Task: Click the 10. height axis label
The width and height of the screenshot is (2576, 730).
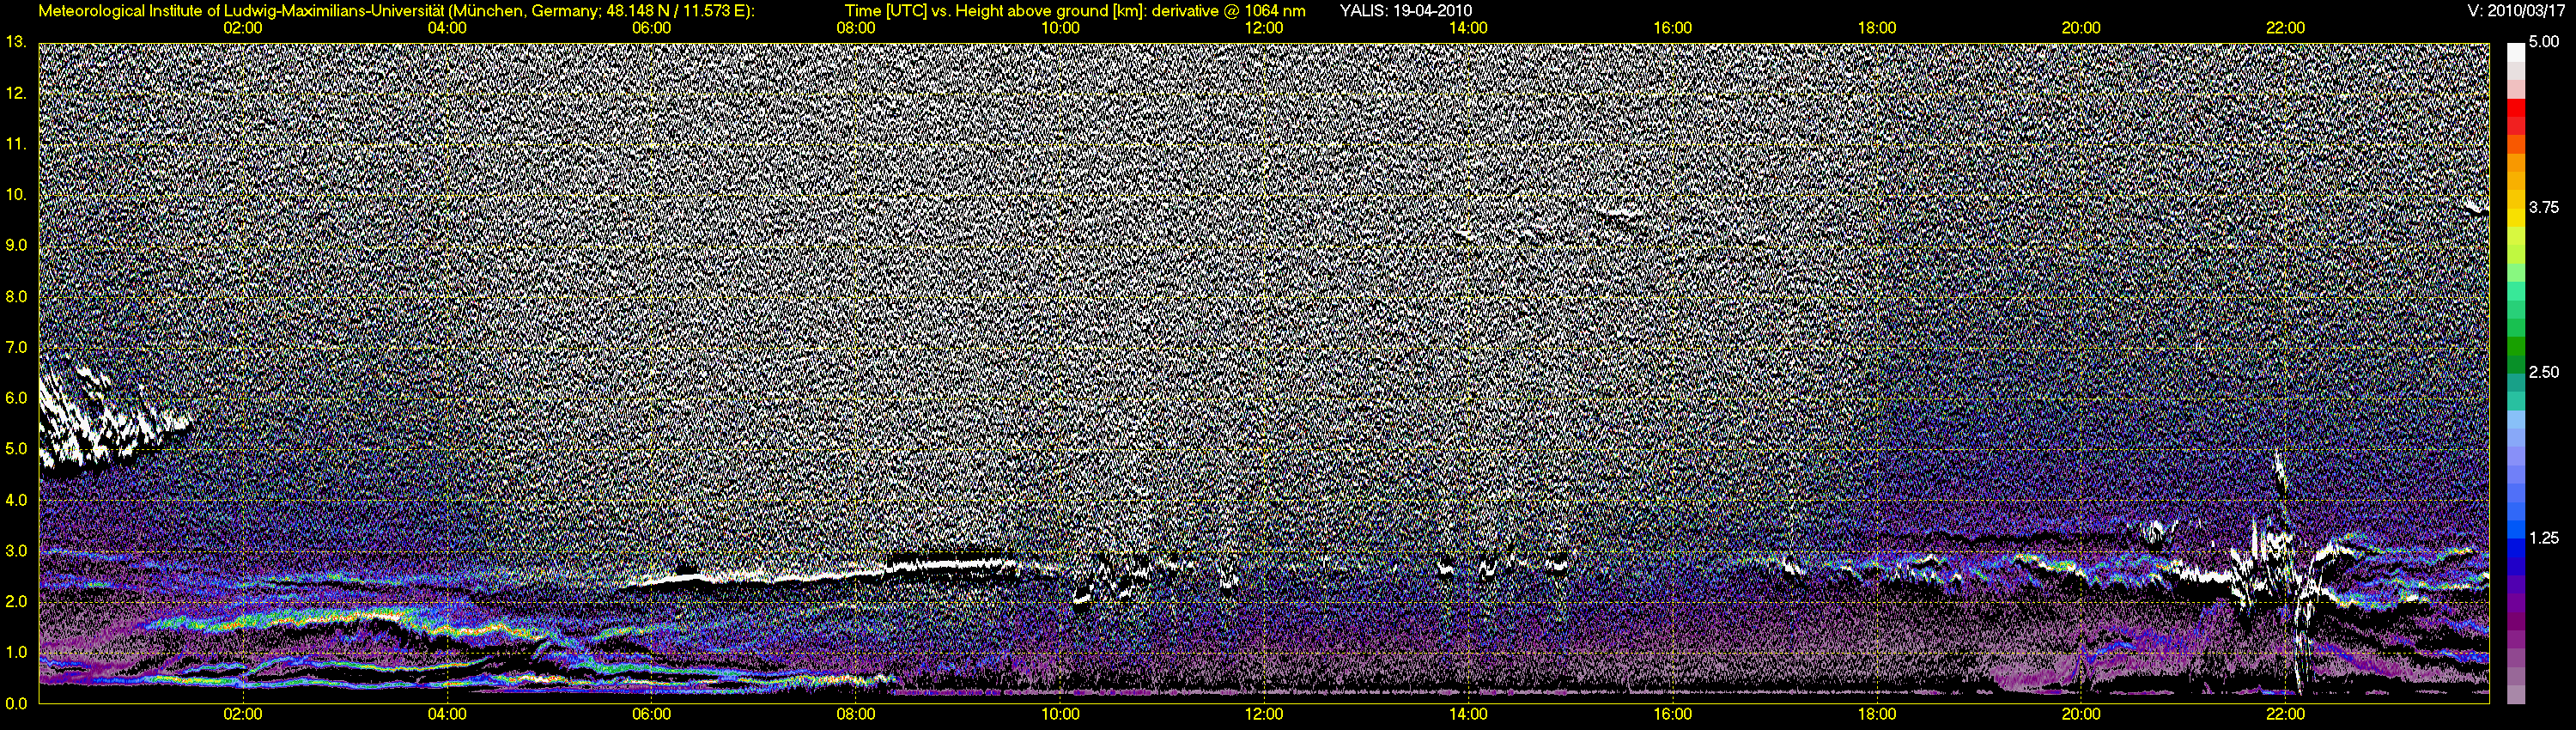Action: click(x=15, y=194)
